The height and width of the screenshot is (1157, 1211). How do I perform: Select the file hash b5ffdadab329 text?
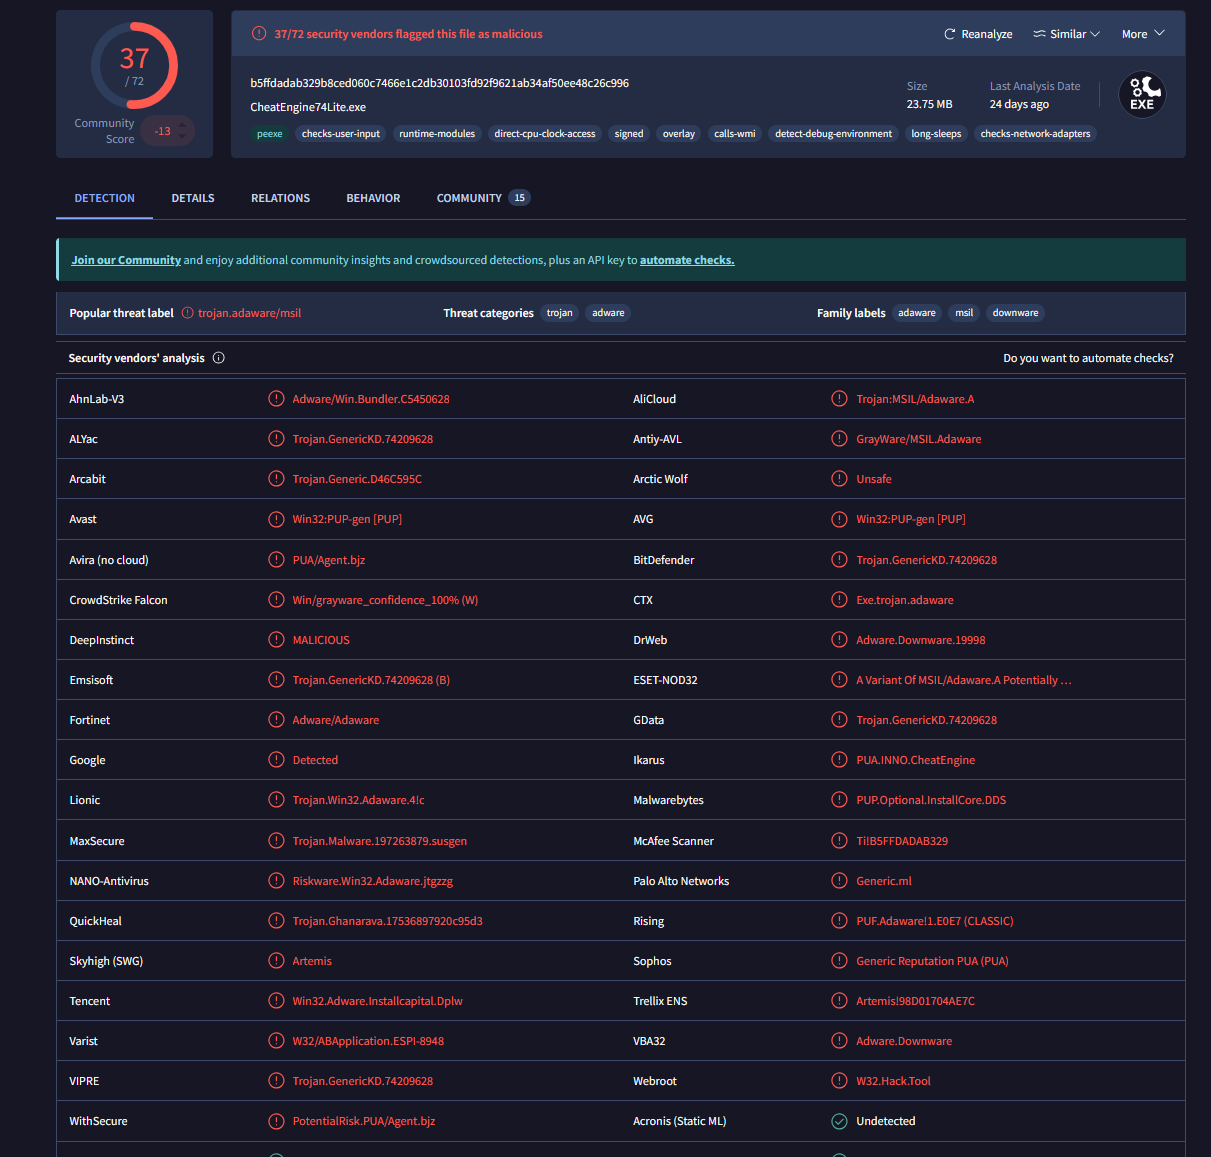(439, 83)
